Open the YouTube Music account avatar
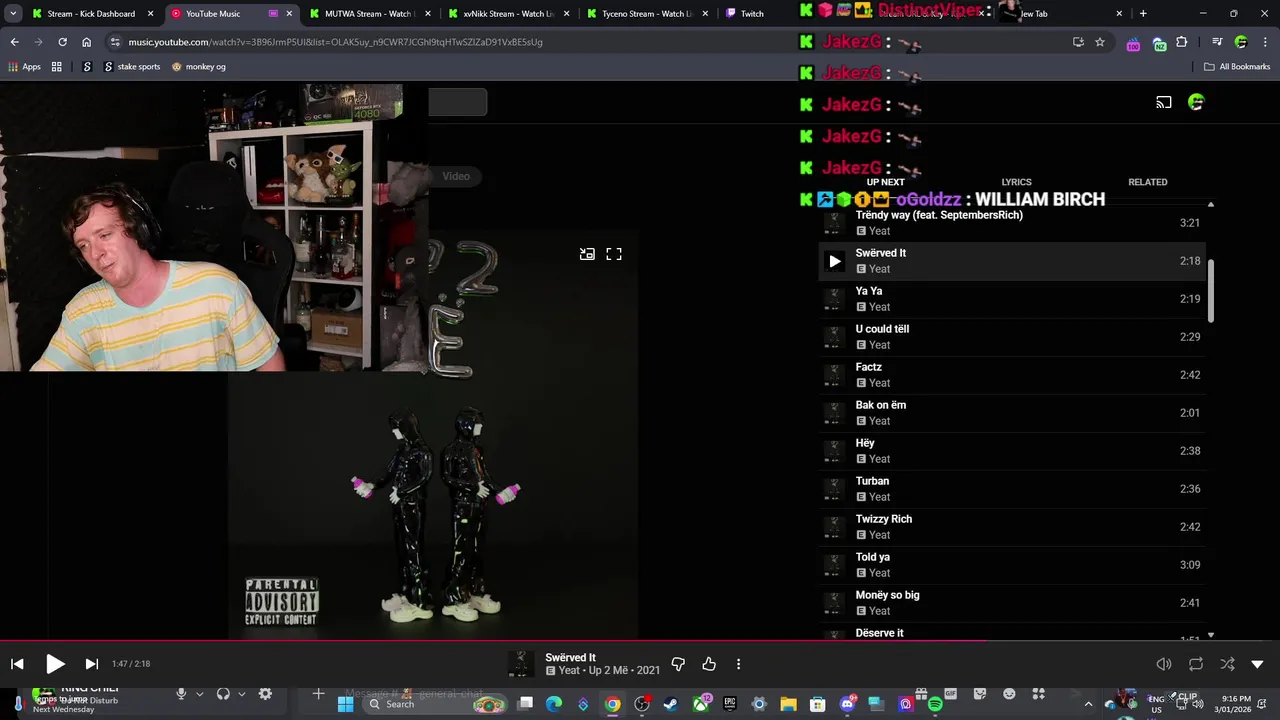Viewport: 1280px width, 720px height. point(1196,102)
